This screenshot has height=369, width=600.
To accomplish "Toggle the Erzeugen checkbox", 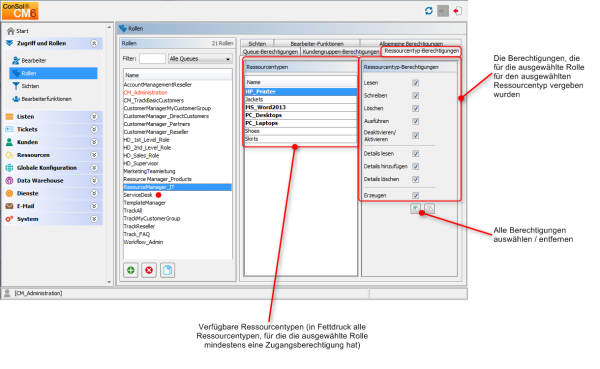I will click(416, 195).
